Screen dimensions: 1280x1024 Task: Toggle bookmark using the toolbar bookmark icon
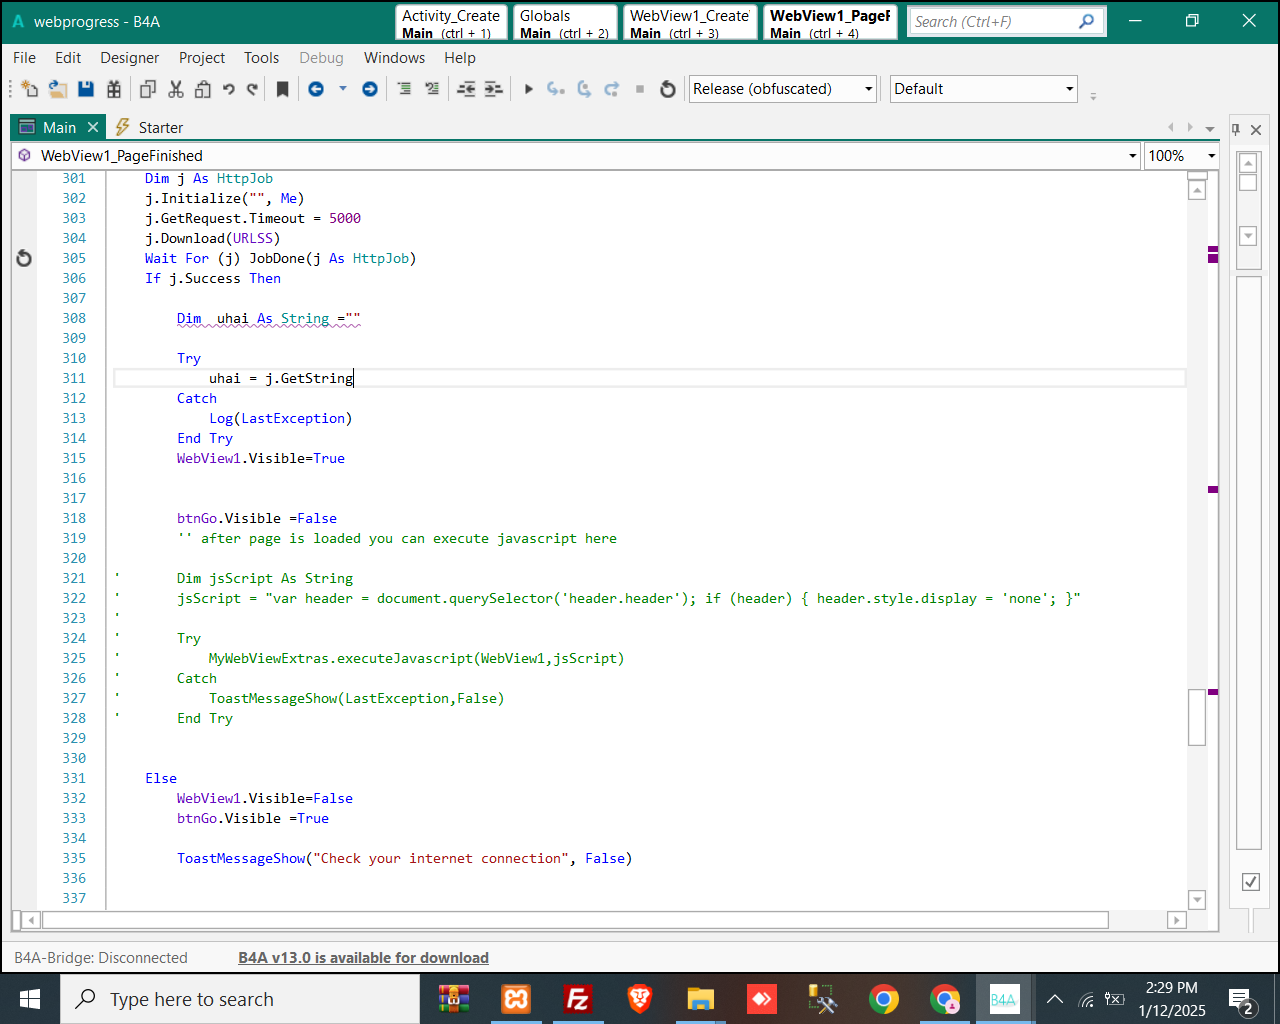283,89
